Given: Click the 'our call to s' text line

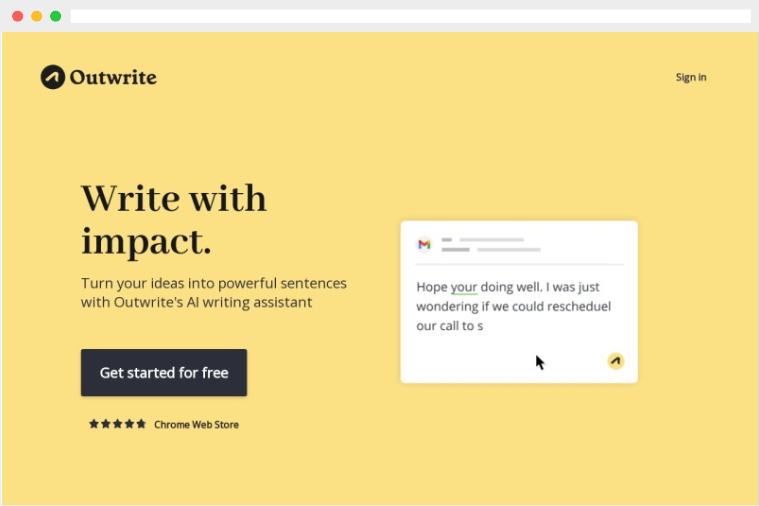Looking at the screenshot, I should point(450,326).
